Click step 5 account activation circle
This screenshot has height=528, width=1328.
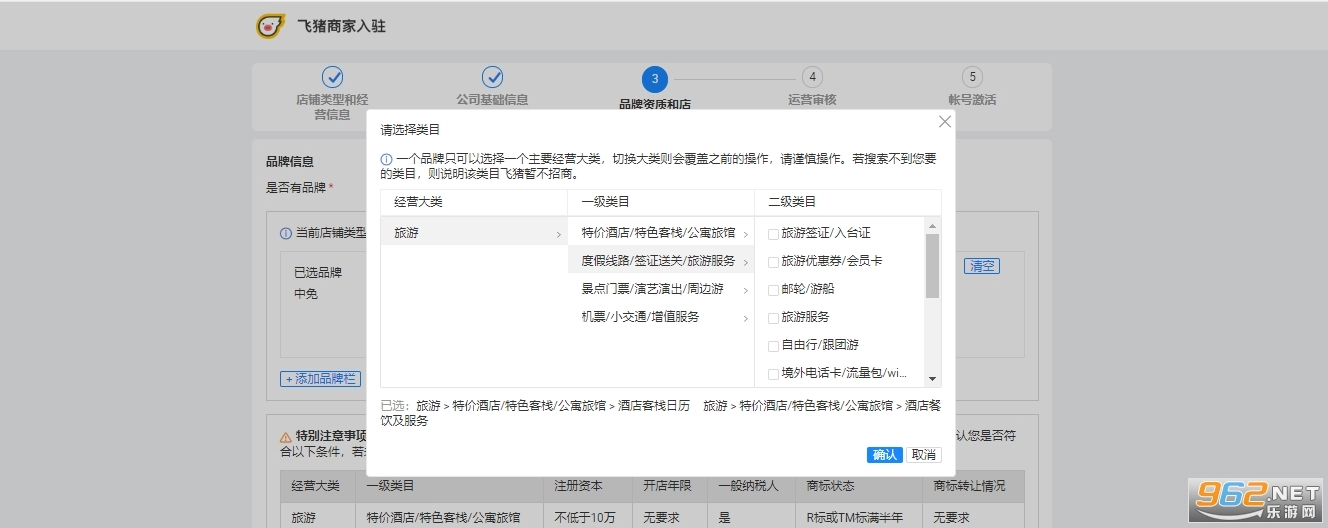pos(972,77)
